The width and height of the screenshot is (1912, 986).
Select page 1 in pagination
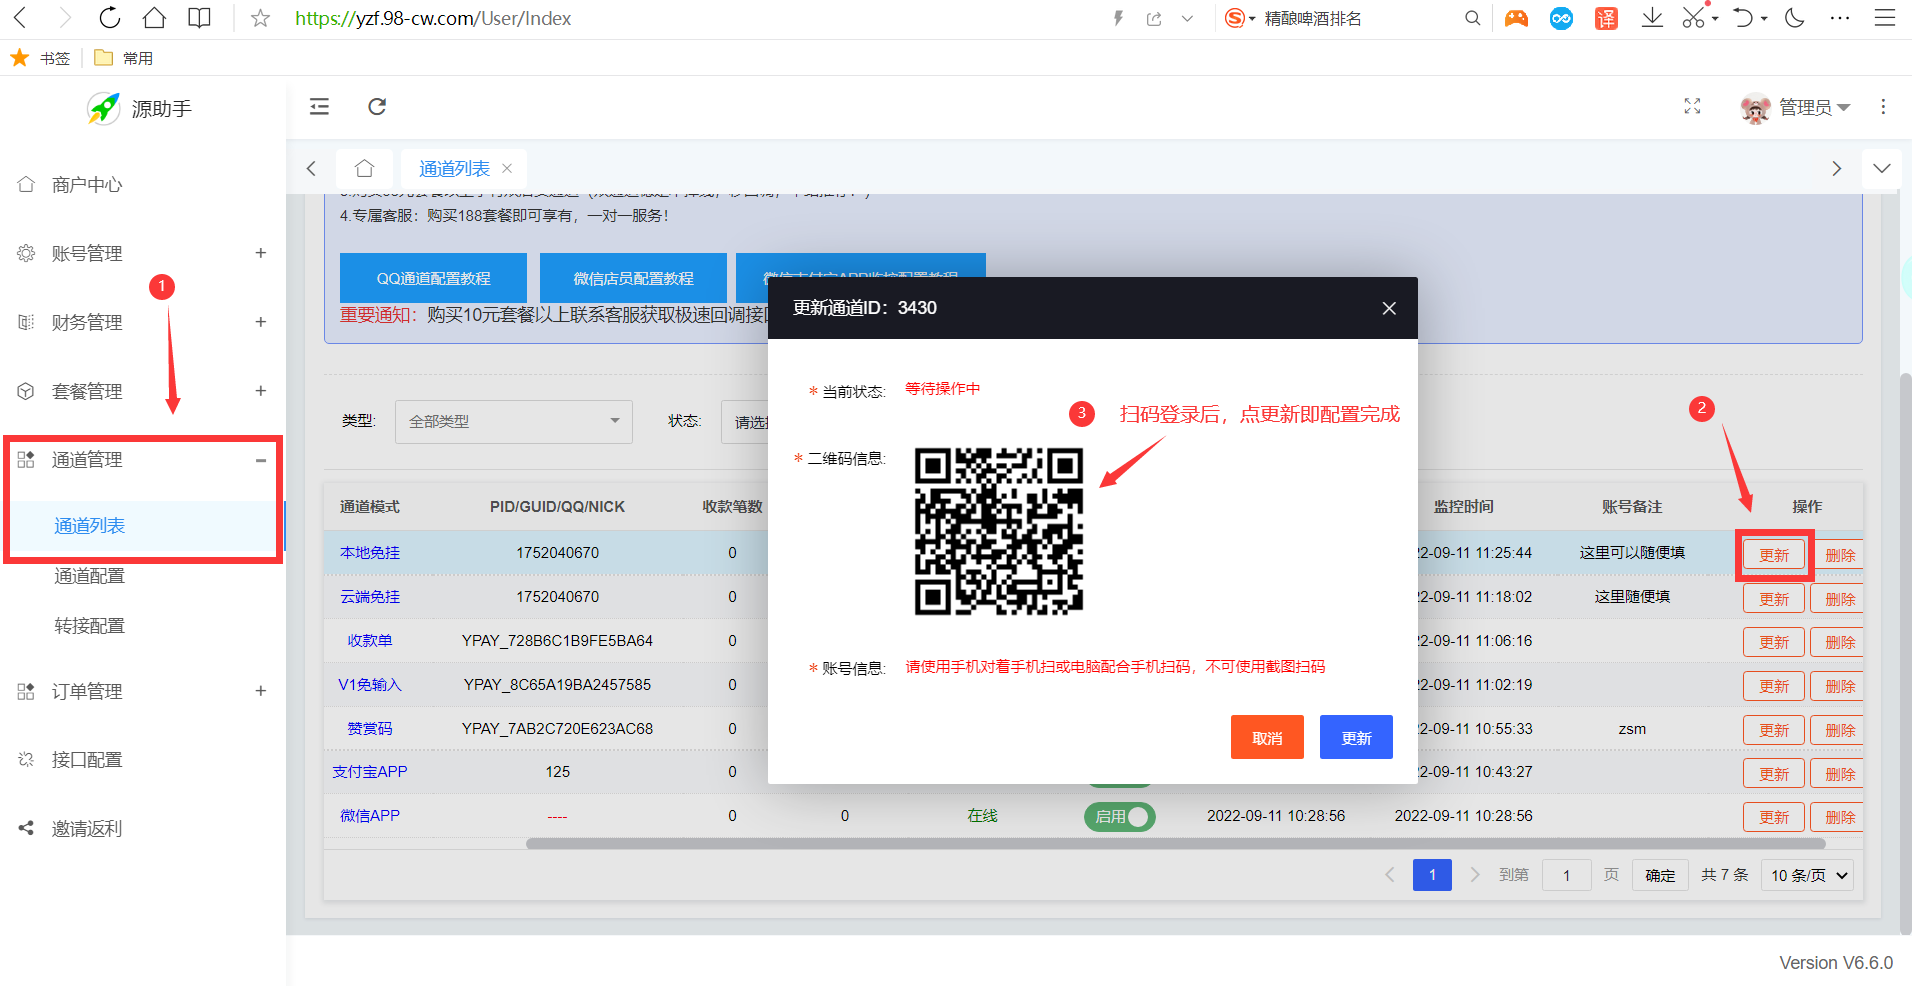pos(1432,875)
